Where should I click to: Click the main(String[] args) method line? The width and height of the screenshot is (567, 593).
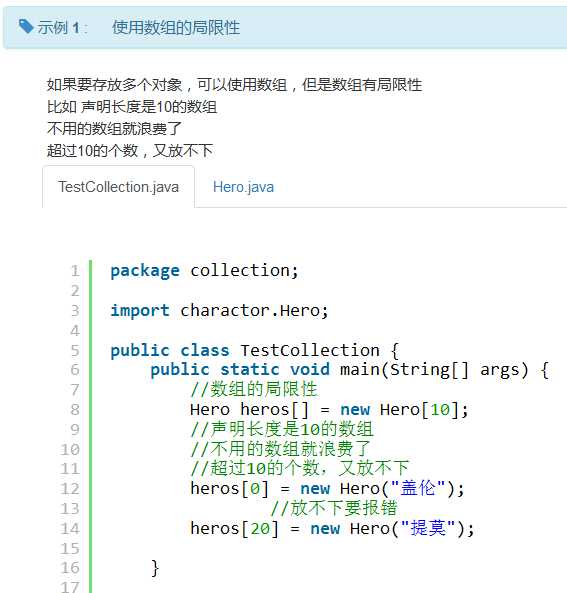click(x=350, y=369)
